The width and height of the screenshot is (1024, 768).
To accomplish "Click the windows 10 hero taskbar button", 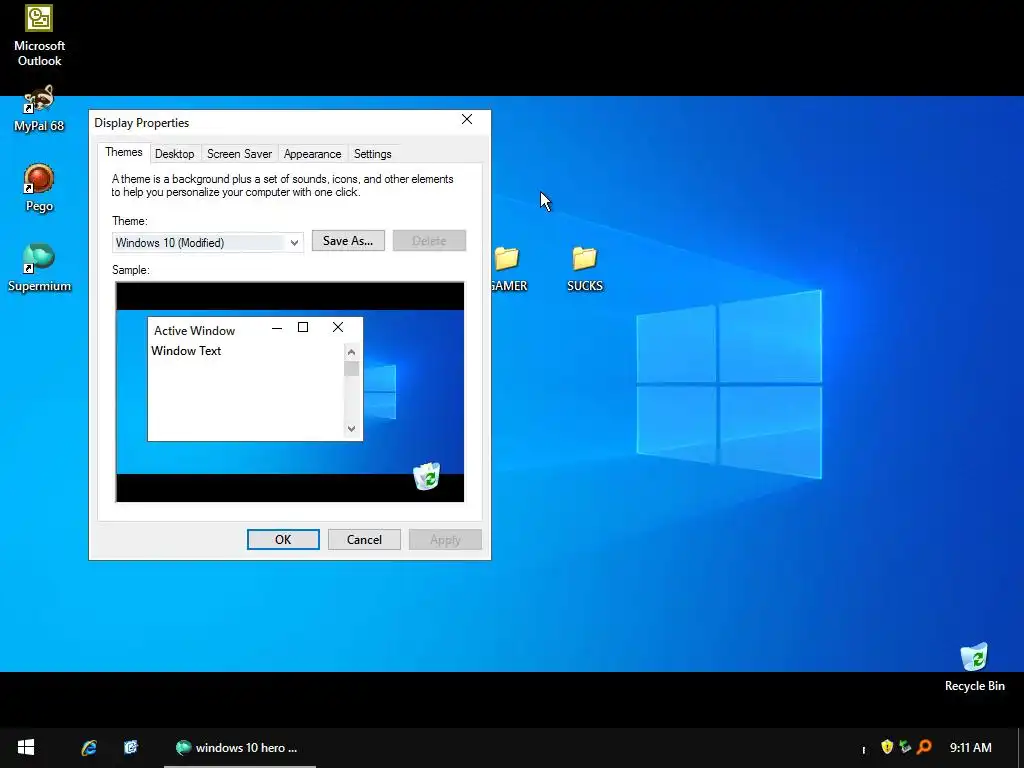I will (x=240, y=748).
